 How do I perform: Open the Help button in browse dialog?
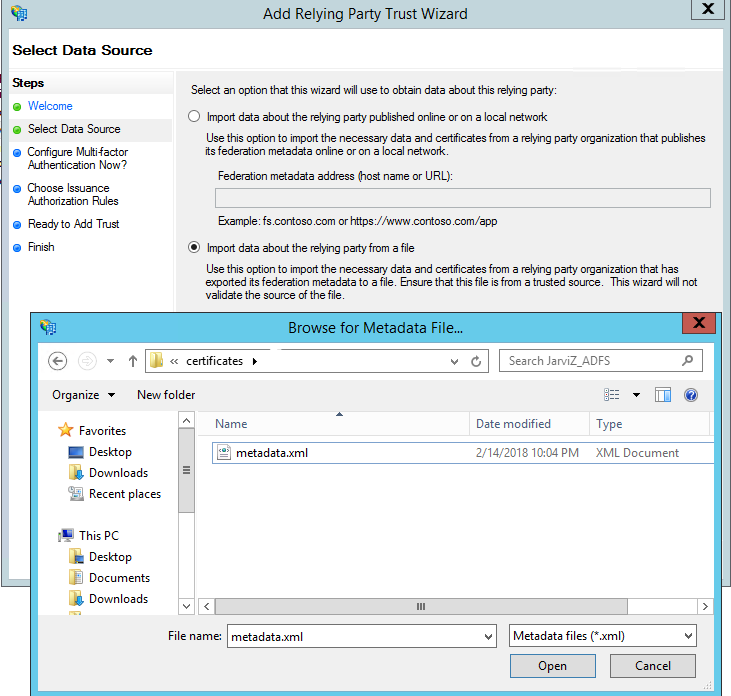pyautogui.click(x=691, y=395)
